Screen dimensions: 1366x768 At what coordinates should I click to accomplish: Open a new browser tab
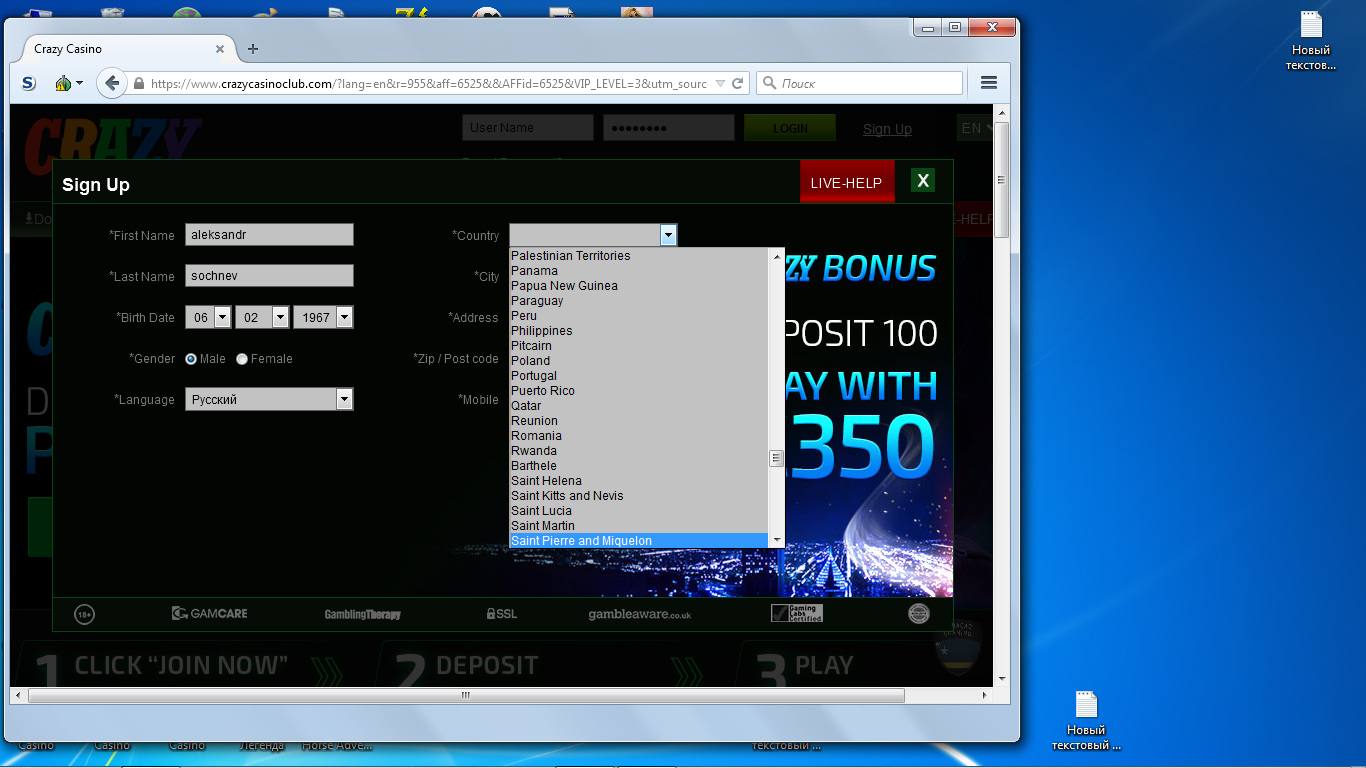click(253, 48)
